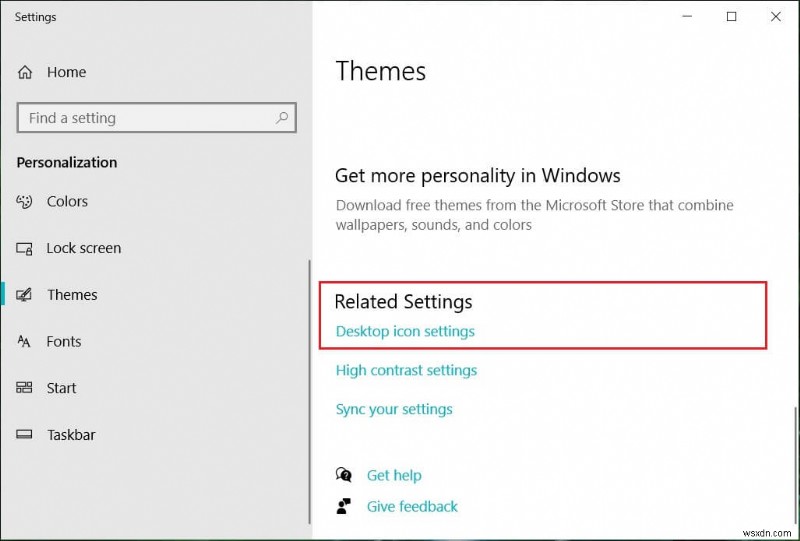Click the Lock screen icon
Screen dimensions: 800x541
(x=24, y=249)
